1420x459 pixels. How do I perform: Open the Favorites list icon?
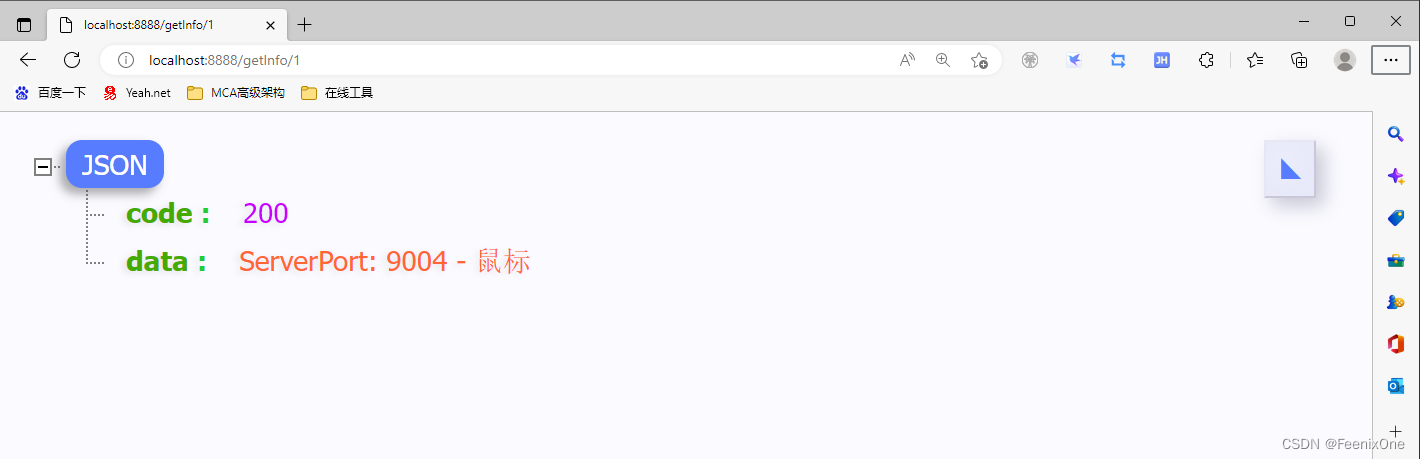click(x=1255, y=60)
